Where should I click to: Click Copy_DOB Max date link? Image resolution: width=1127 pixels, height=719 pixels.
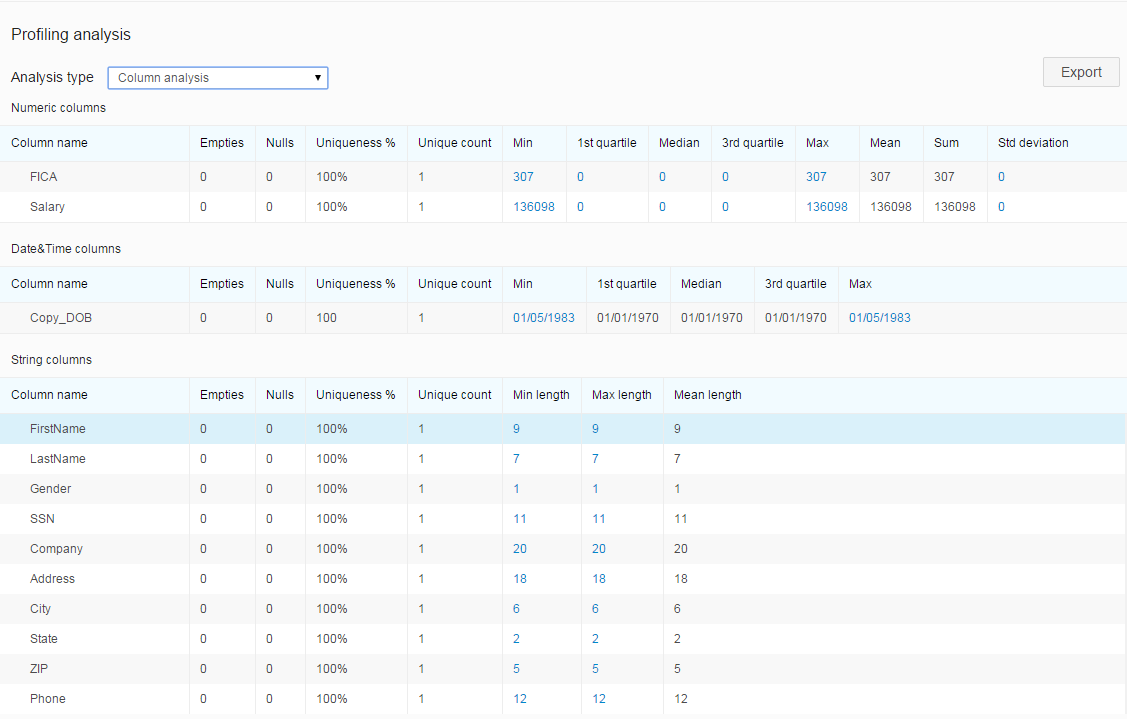(879, 318)
